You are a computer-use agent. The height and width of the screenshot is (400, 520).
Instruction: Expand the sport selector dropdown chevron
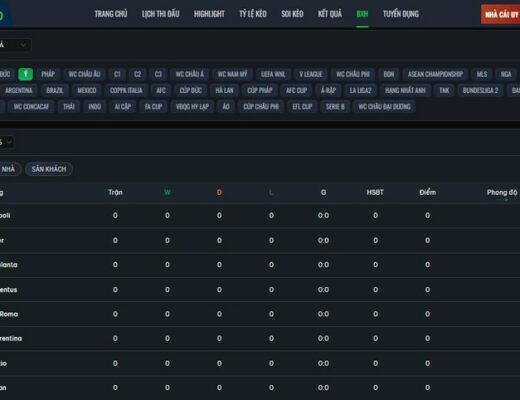(x=23, y=45)
